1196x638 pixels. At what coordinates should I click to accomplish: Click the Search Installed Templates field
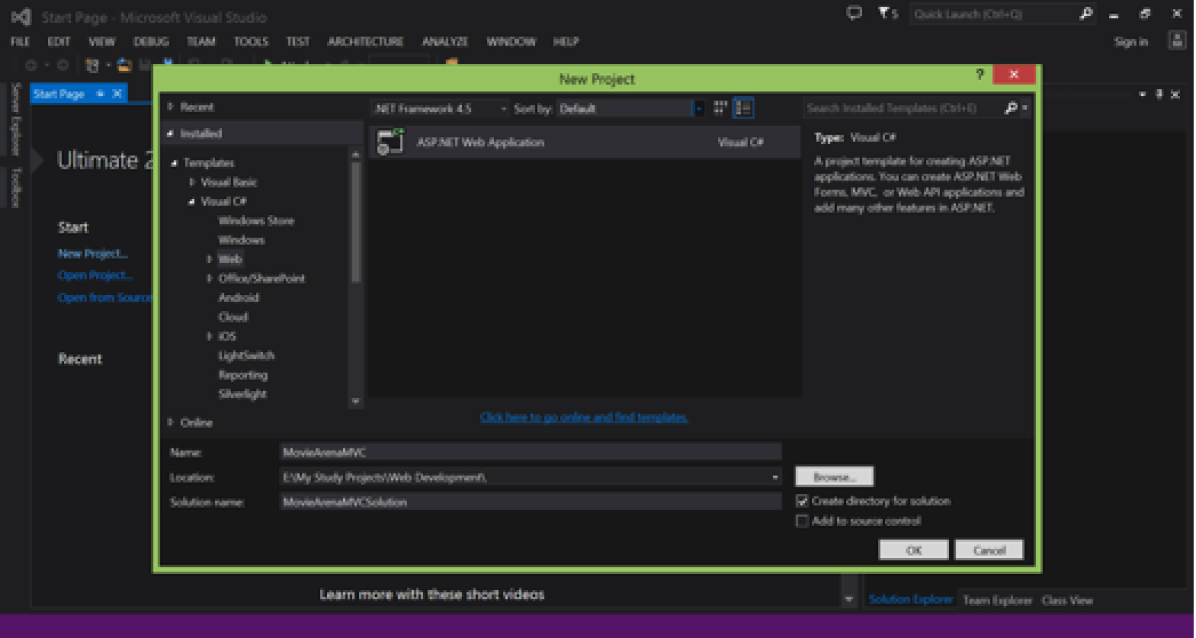[904, 108]
